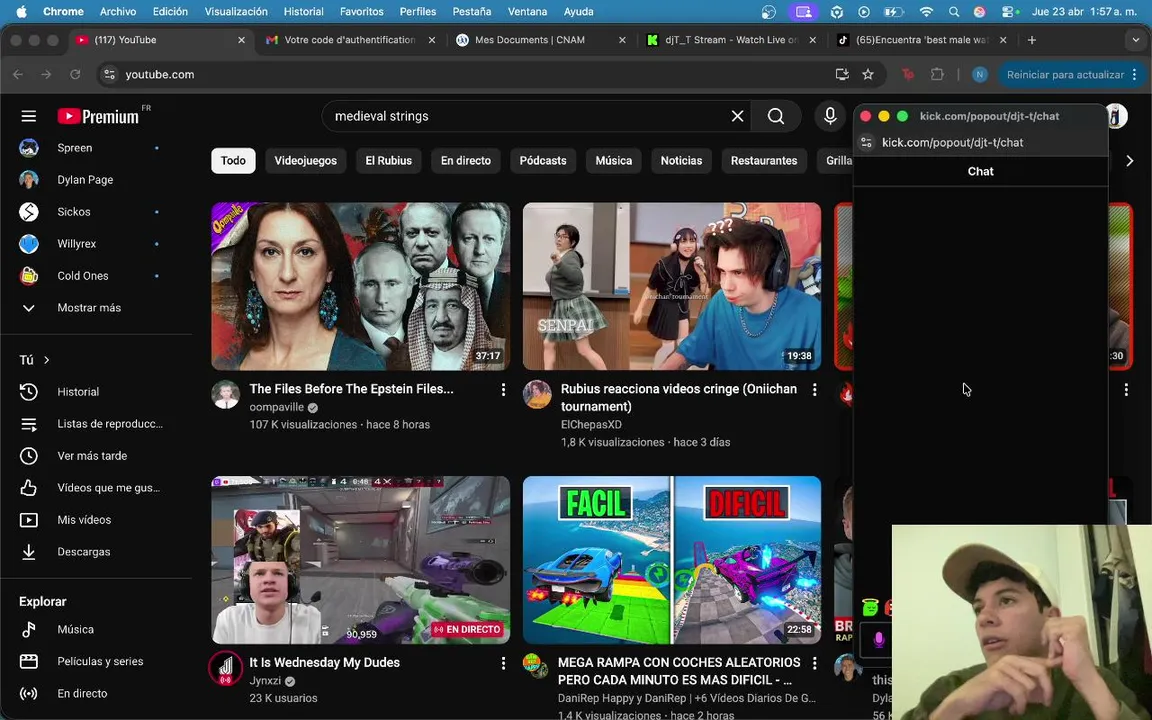The image size is (1152, 720).
Task: Show next filter chips with right arrow
Action: (x=1130, y=160)
